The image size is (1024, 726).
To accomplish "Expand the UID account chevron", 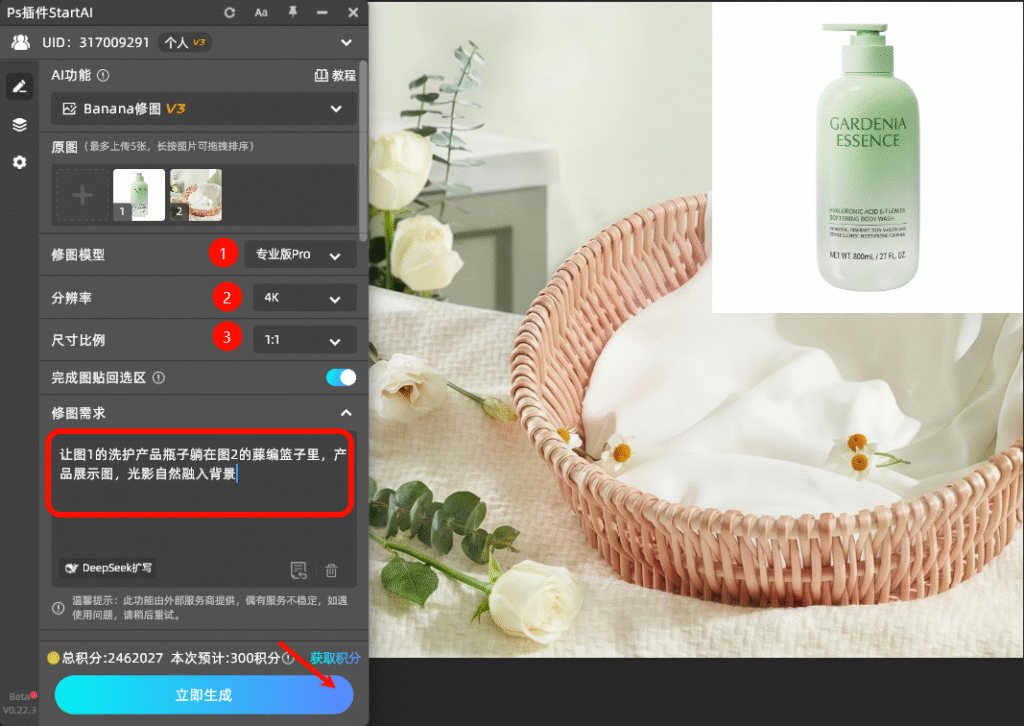I will tap(346, 42).
